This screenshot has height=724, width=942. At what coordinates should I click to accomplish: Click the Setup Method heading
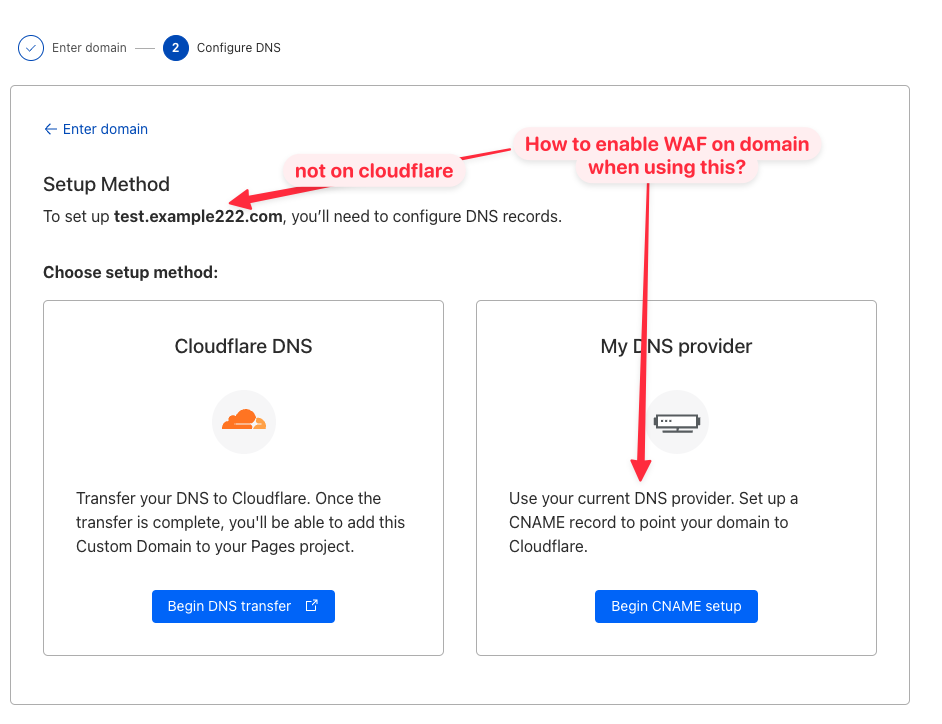point(106,184)
